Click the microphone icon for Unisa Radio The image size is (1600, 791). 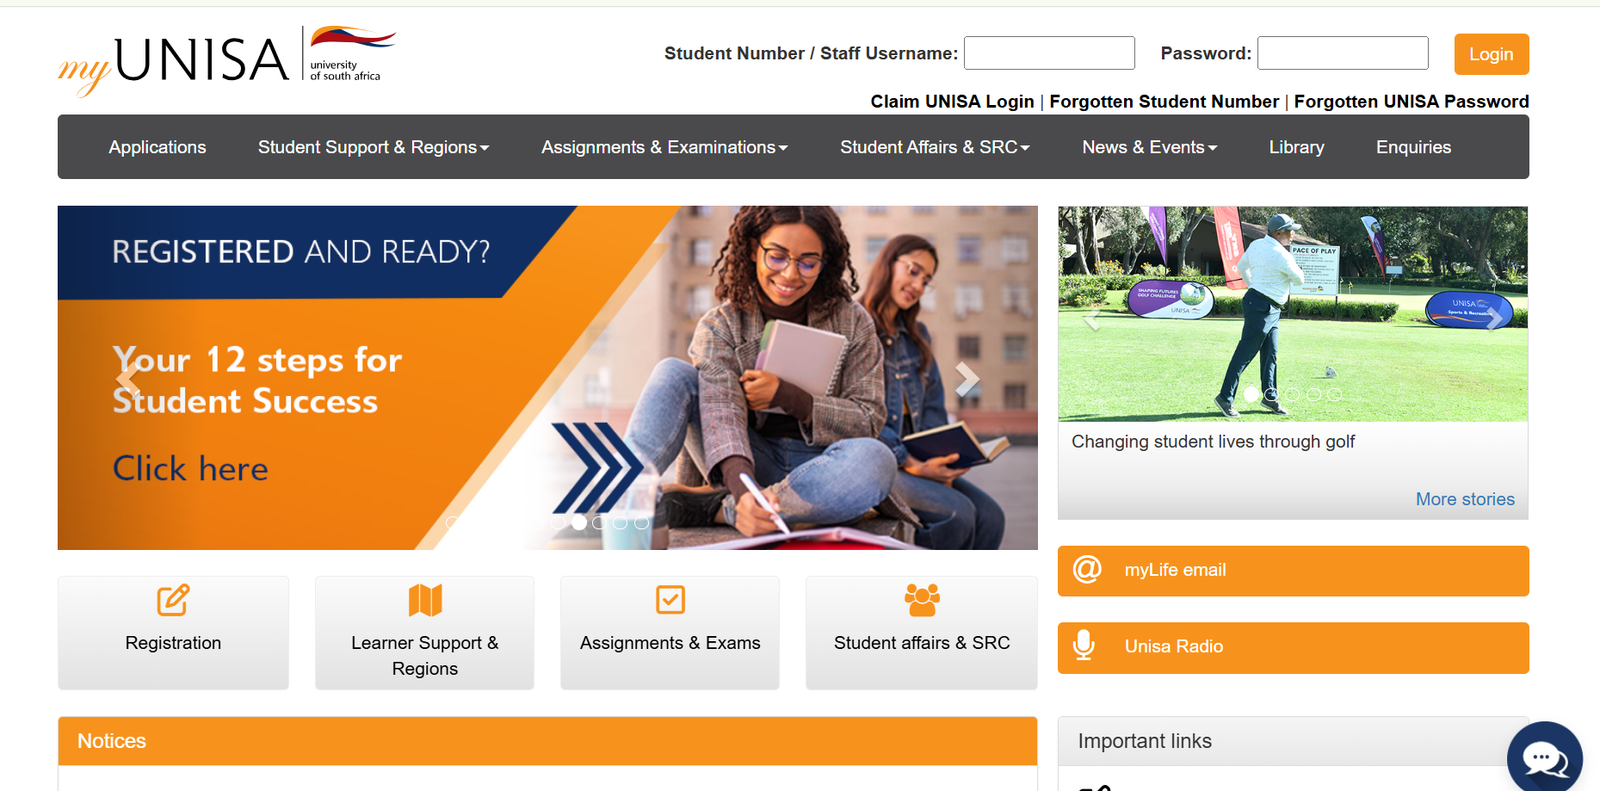point(1083,645)
